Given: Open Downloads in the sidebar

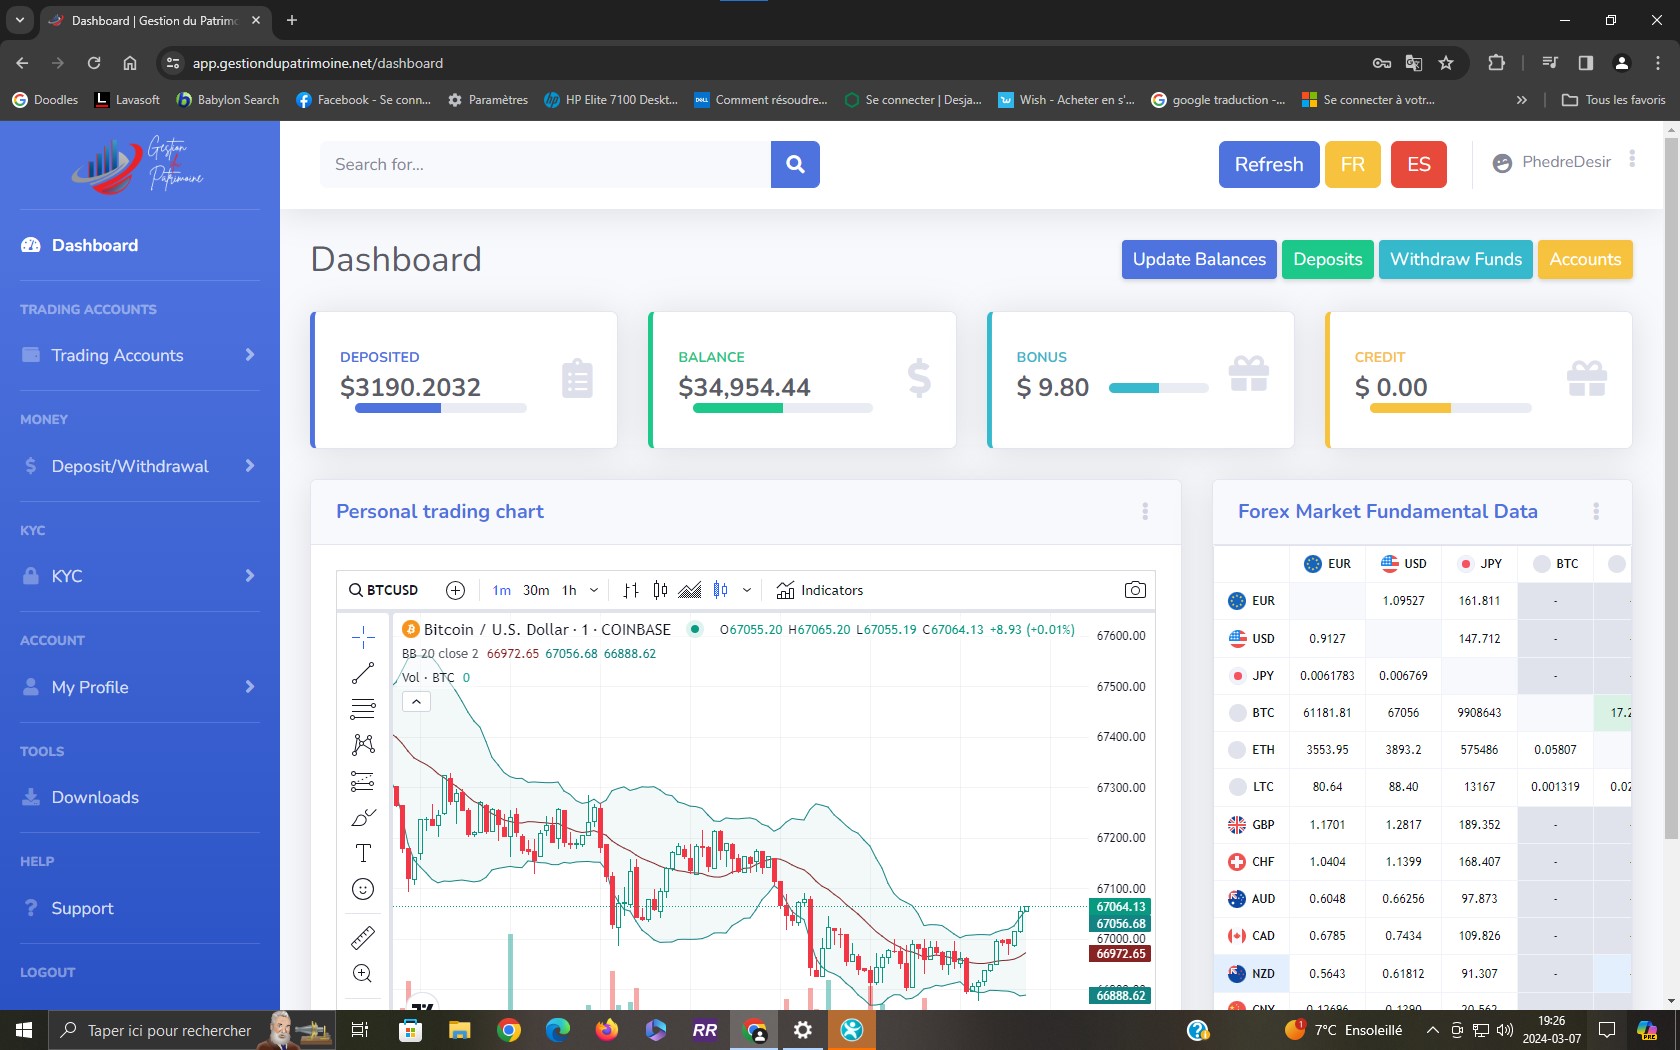Looking at the screenshot, I should 95,797.
